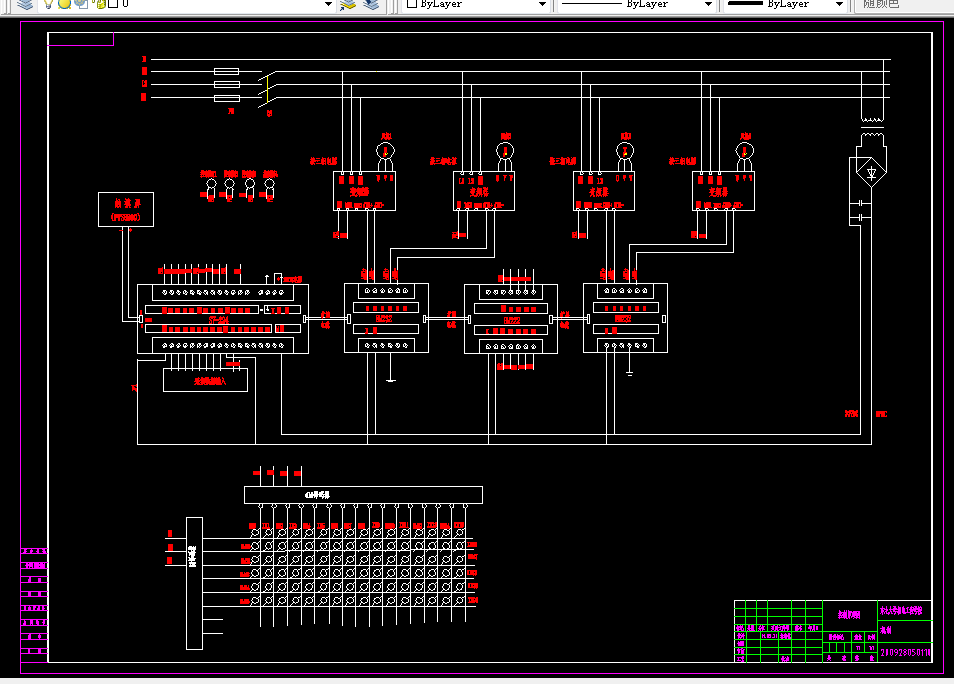The width and height of the screenshot is (954, 684).
Task: Toggle the layer lock padlock icon
Action: 99,4
